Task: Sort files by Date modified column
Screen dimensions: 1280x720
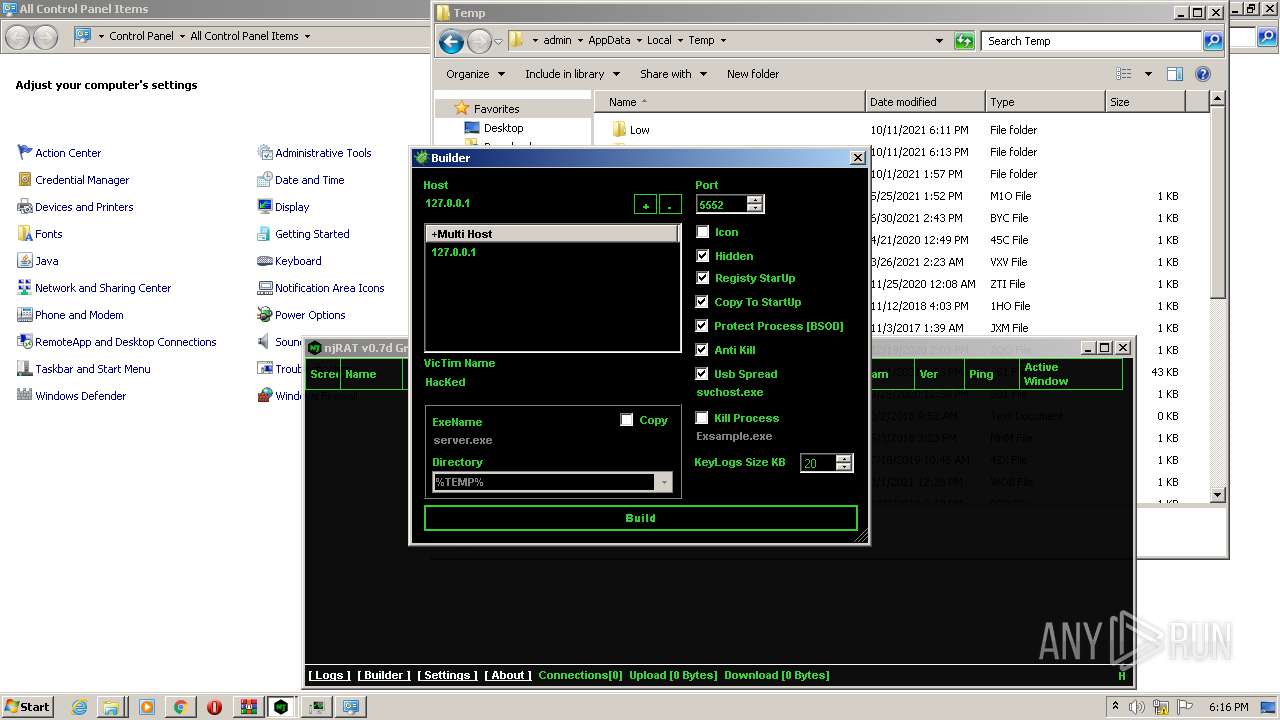Action: coord(925,102)
